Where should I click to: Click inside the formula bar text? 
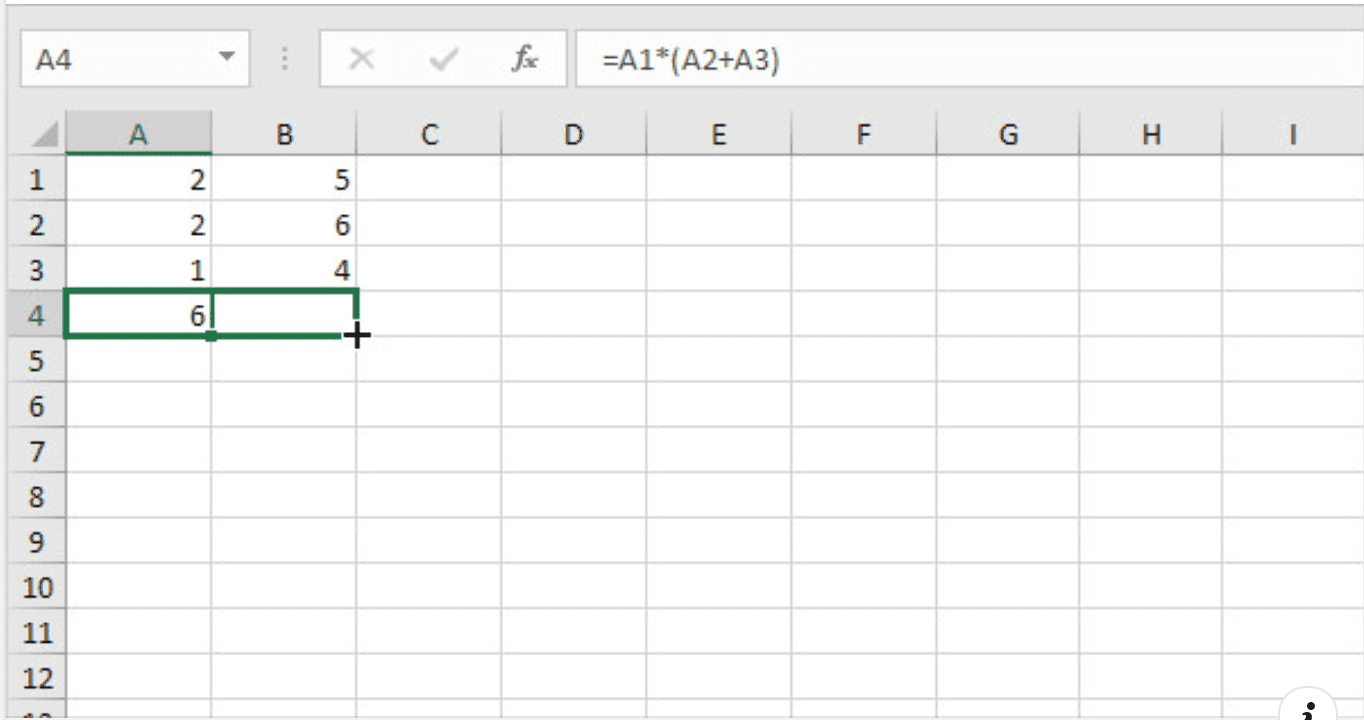tap(900, 60)
